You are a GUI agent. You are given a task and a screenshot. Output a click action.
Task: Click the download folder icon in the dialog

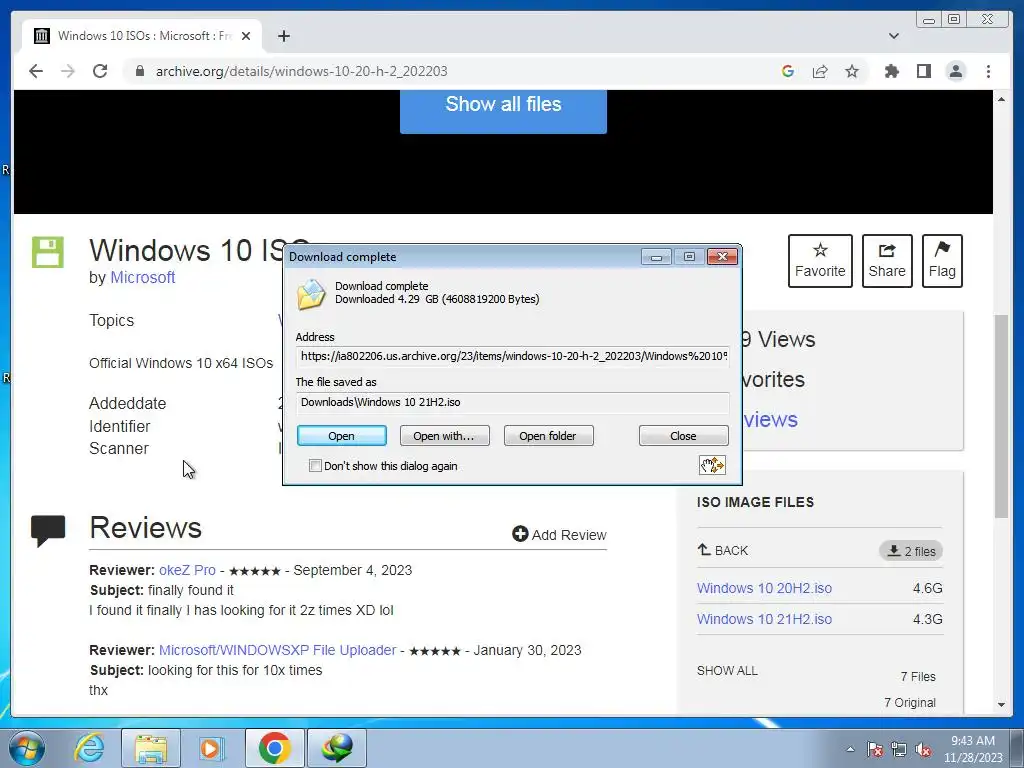pyautogui.click(x=311, y=294)
